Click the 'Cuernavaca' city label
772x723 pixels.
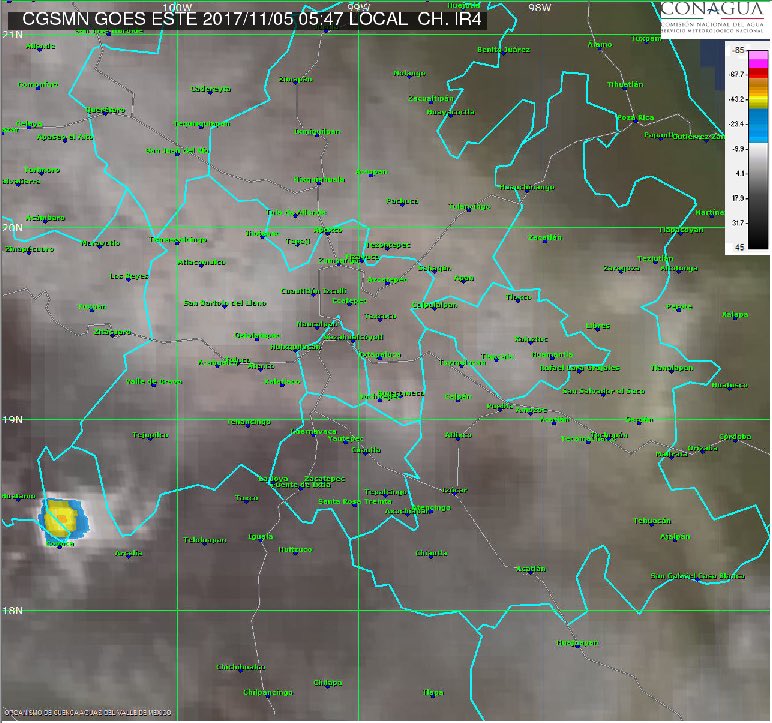pos(314,432)
